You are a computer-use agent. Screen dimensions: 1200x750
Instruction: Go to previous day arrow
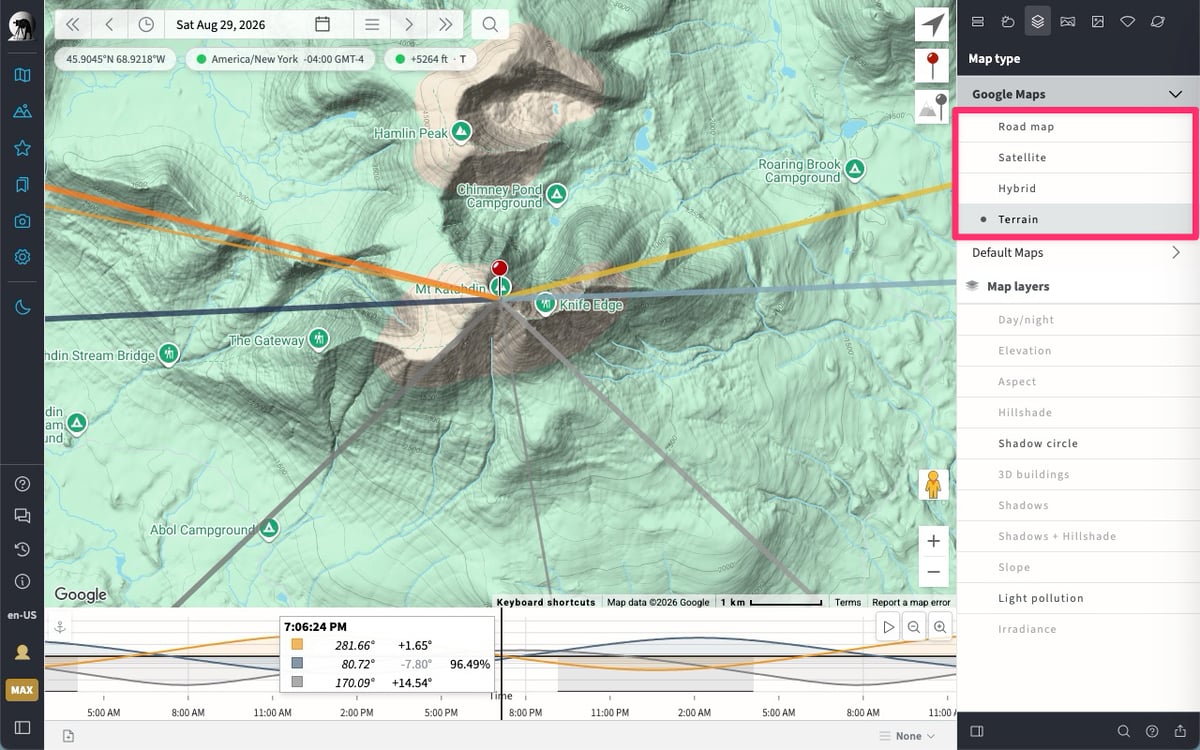click(108, 24)
